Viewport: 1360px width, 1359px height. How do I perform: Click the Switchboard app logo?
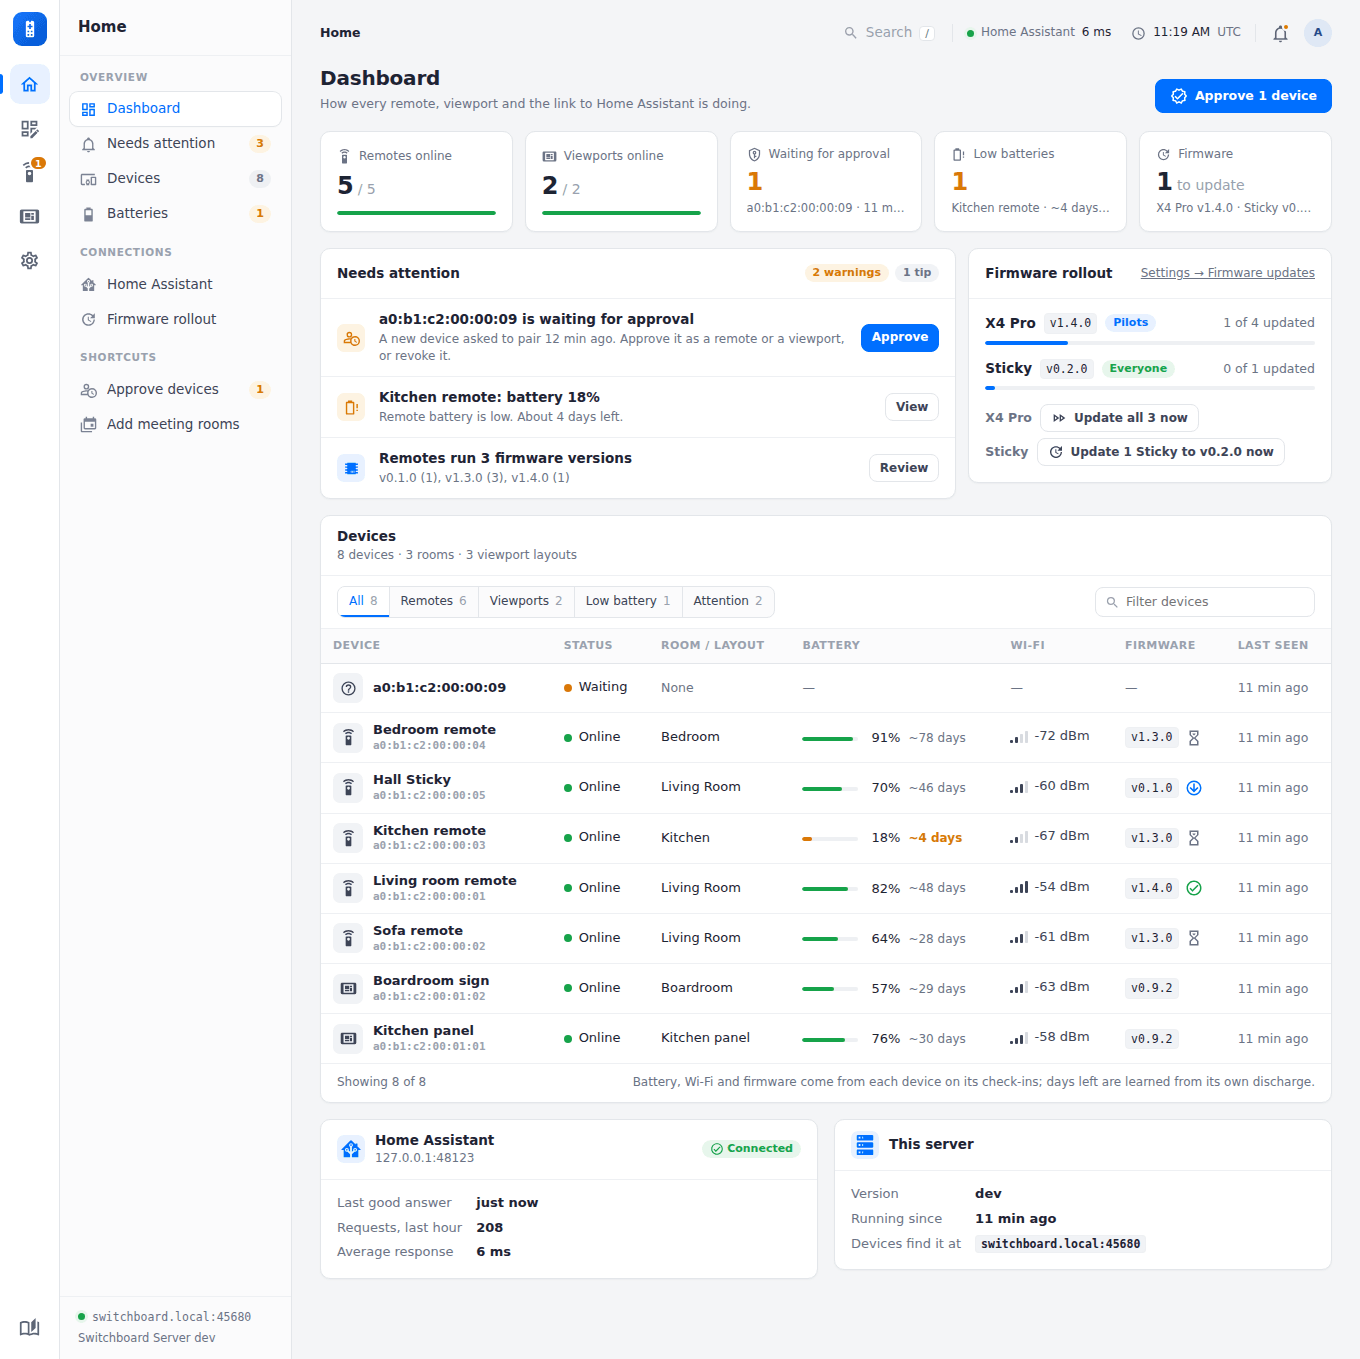[30, 29]
